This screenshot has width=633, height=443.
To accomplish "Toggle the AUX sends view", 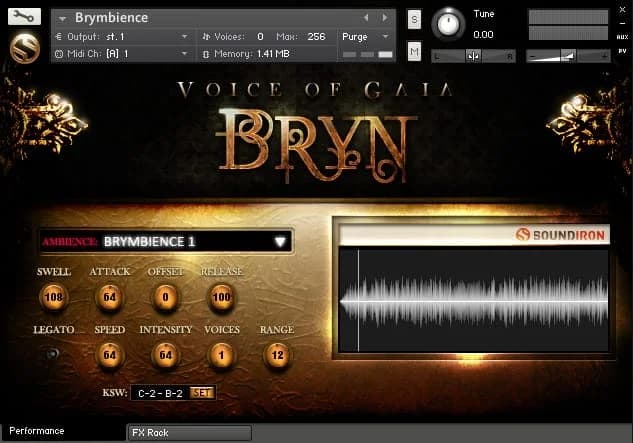I will pyautogui.click(x=622, y=37).
